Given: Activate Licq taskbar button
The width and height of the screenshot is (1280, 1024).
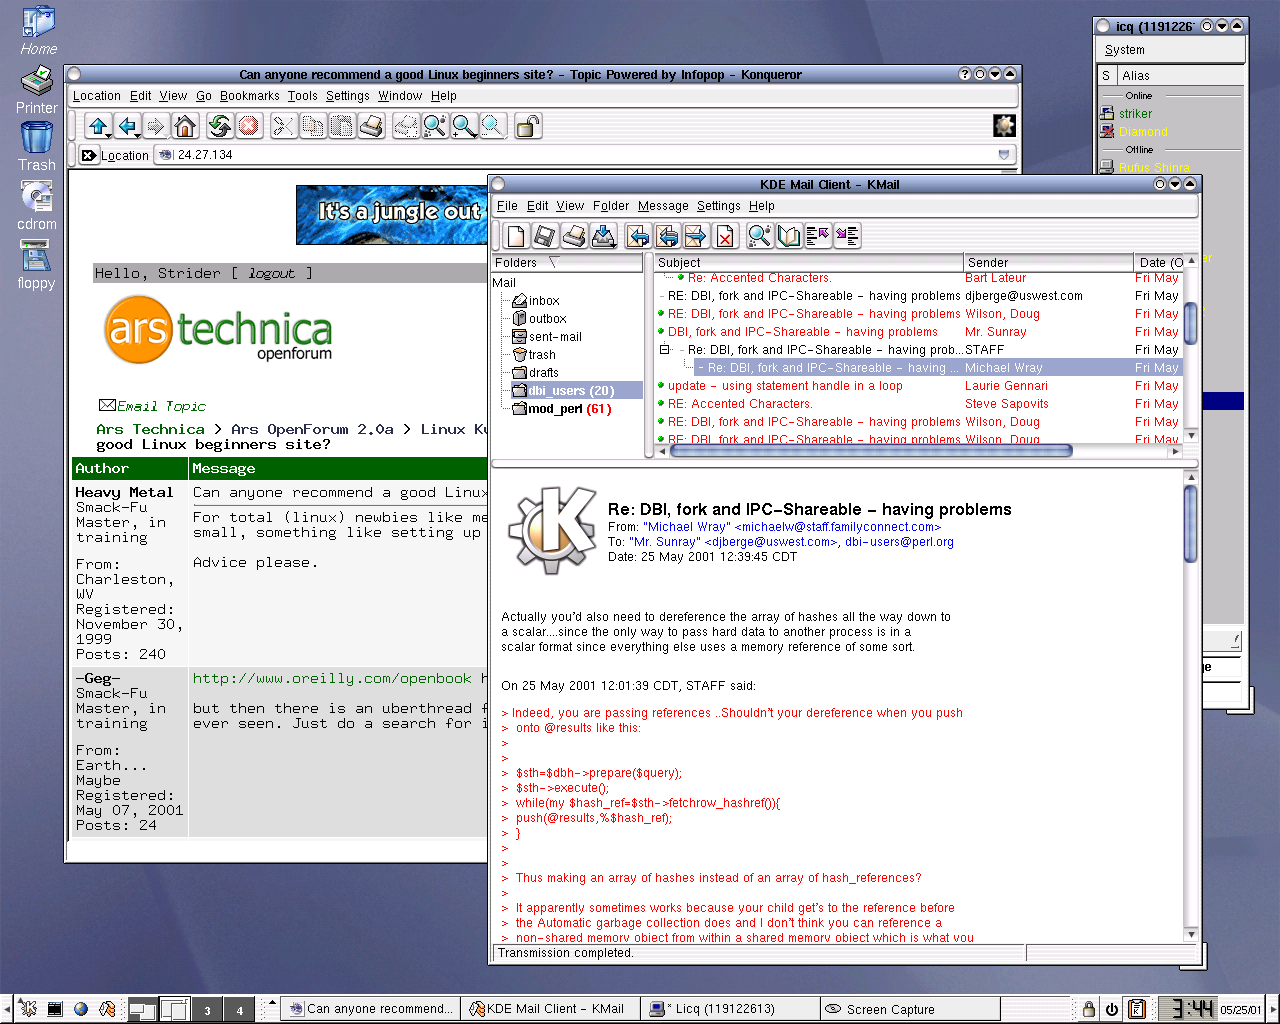Looking at the screenshot, I should point(732,1009).
